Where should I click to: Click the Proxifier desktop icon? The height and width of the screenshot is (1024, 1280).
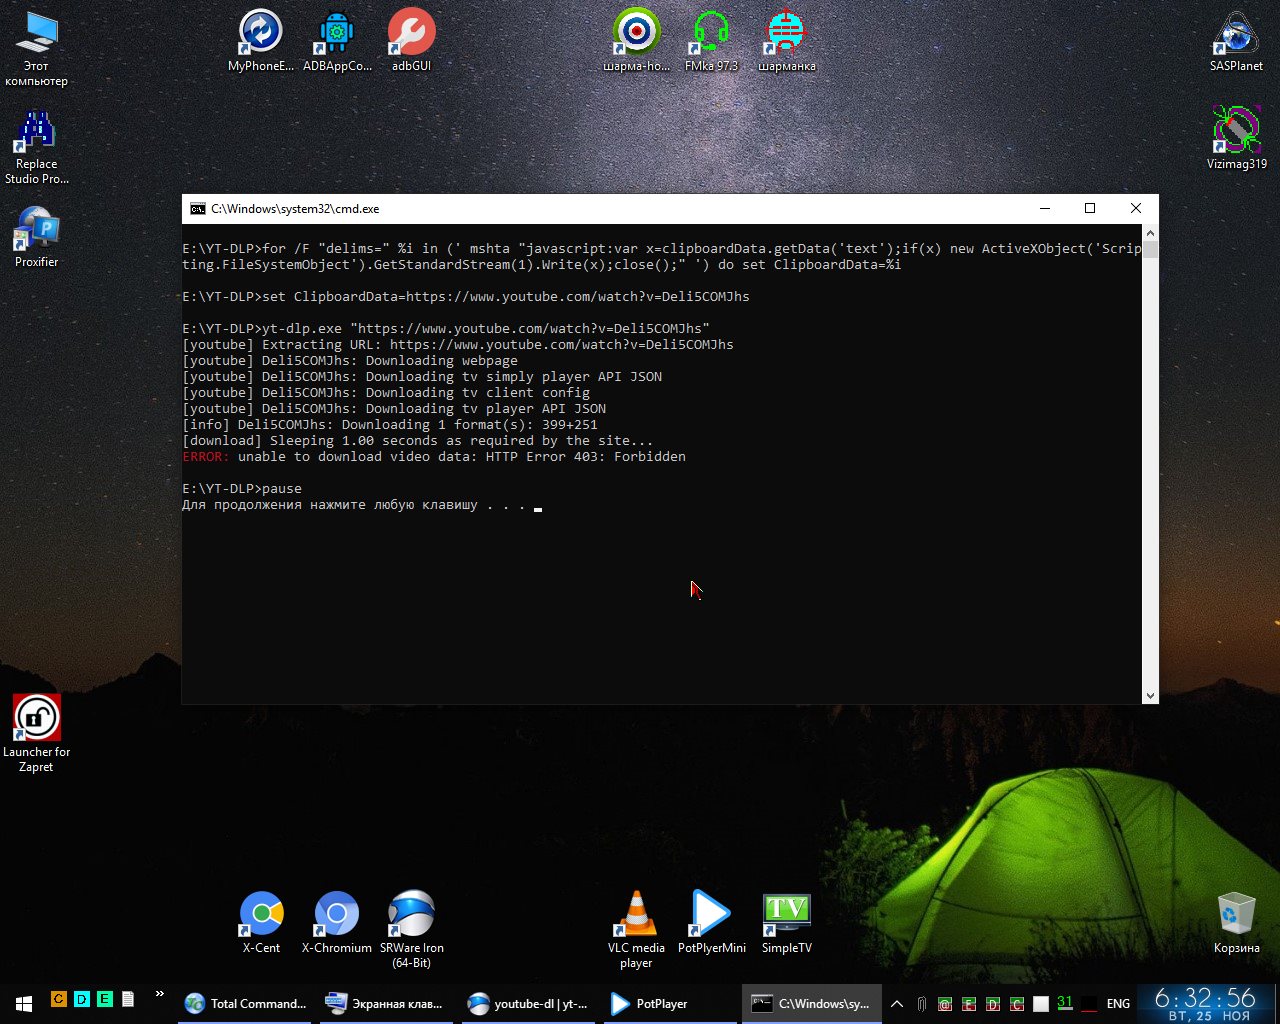click(36, 230)
